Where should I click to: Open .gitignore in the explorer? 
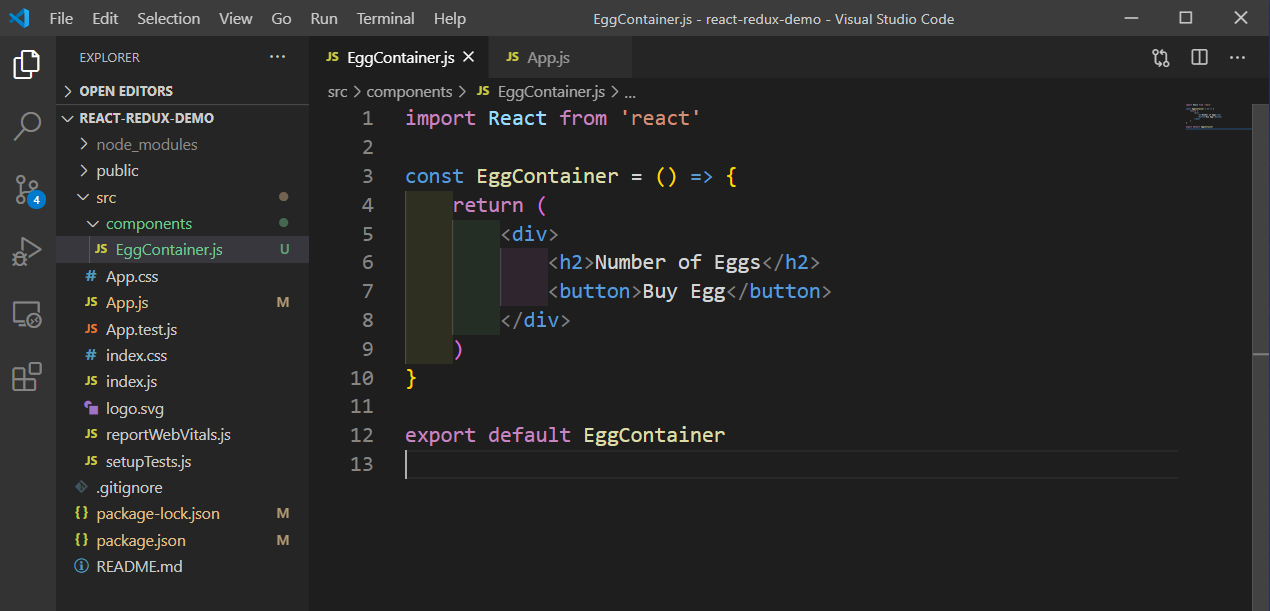point(182,488)
